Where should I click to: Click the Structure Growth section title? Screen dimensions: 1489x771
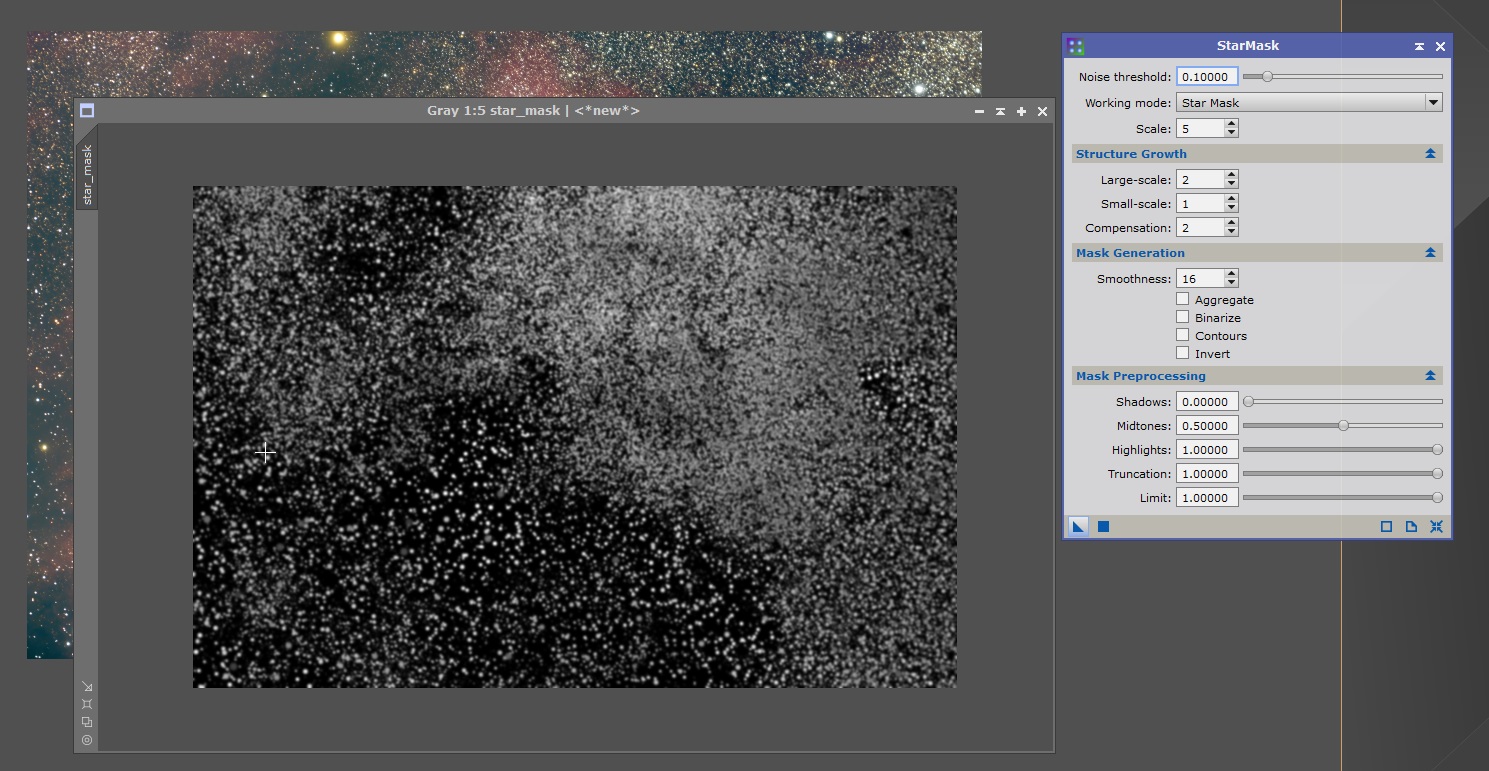[1131, 154]
